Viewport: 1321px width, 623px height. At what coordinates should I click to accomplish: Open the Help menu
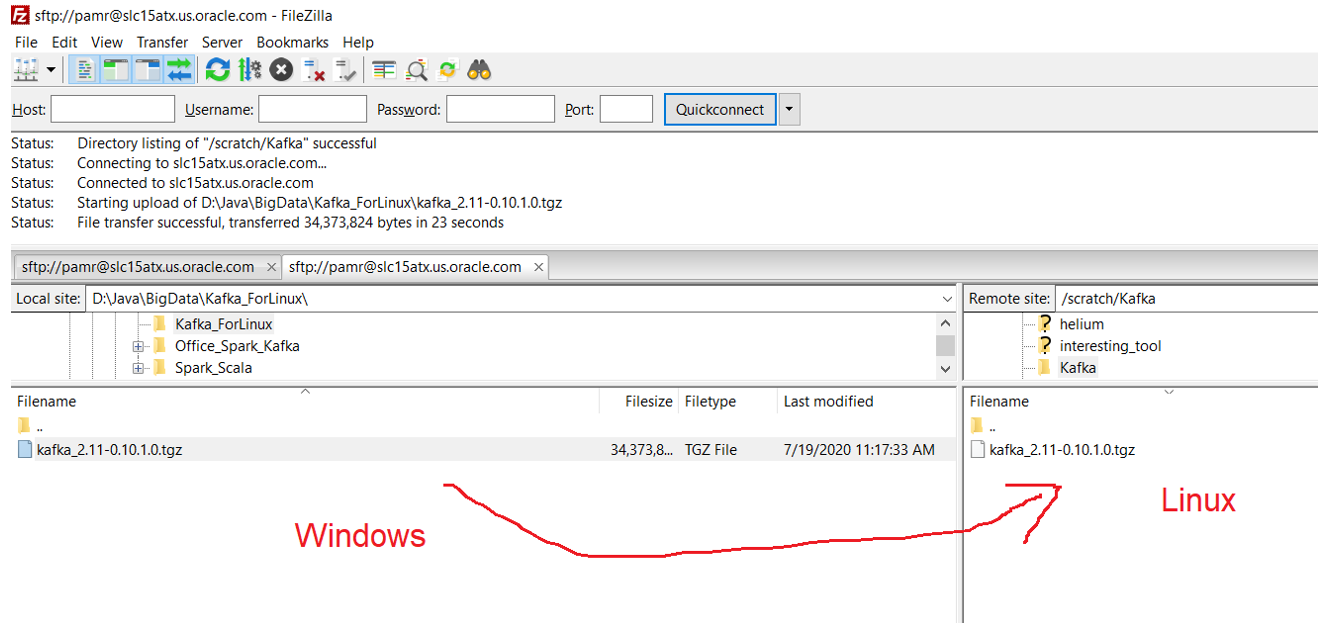coord(358,42)
